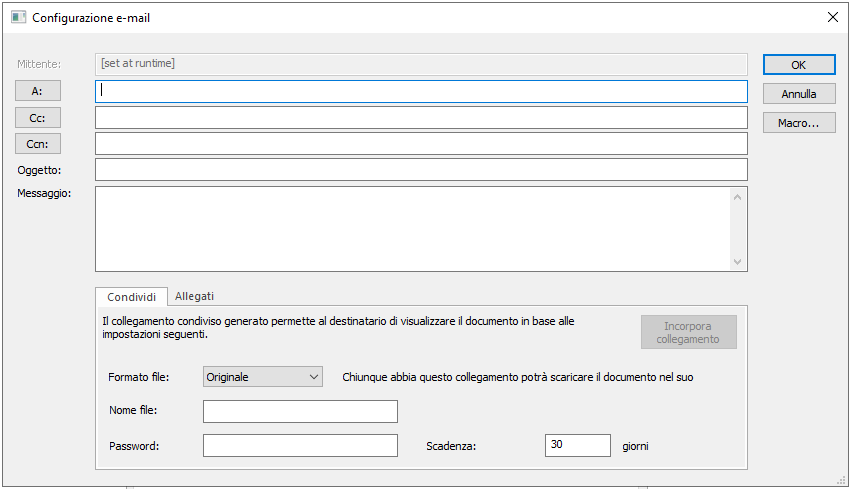Click the Nome file input field
Image resolution: width=851 pixels, height=489 pixels.
point(300,411)
